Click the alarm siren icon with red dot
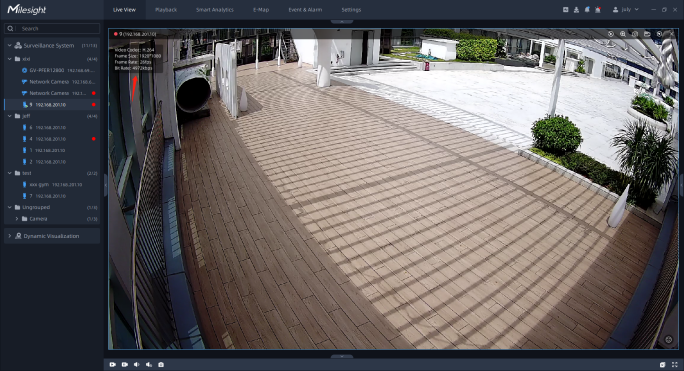This screenshot has width=684, height=371. click(x=598, y=10)
